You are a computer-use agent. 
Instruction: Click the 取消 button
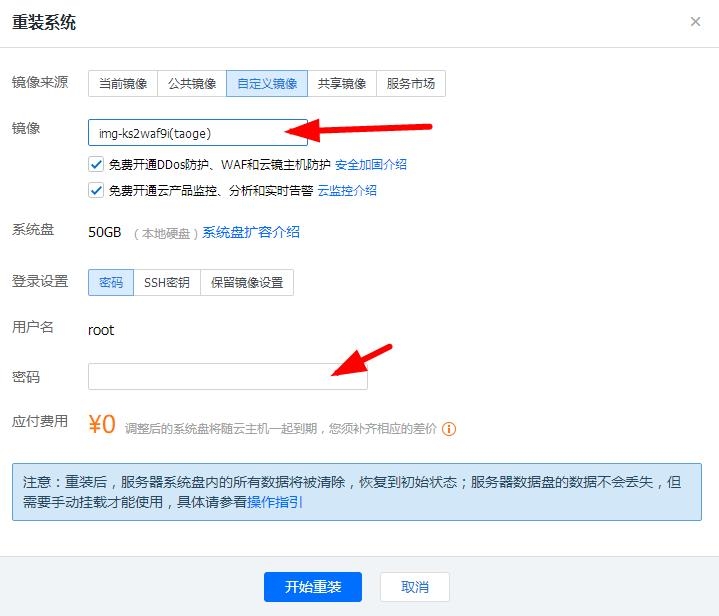click(x=414, y=587)
